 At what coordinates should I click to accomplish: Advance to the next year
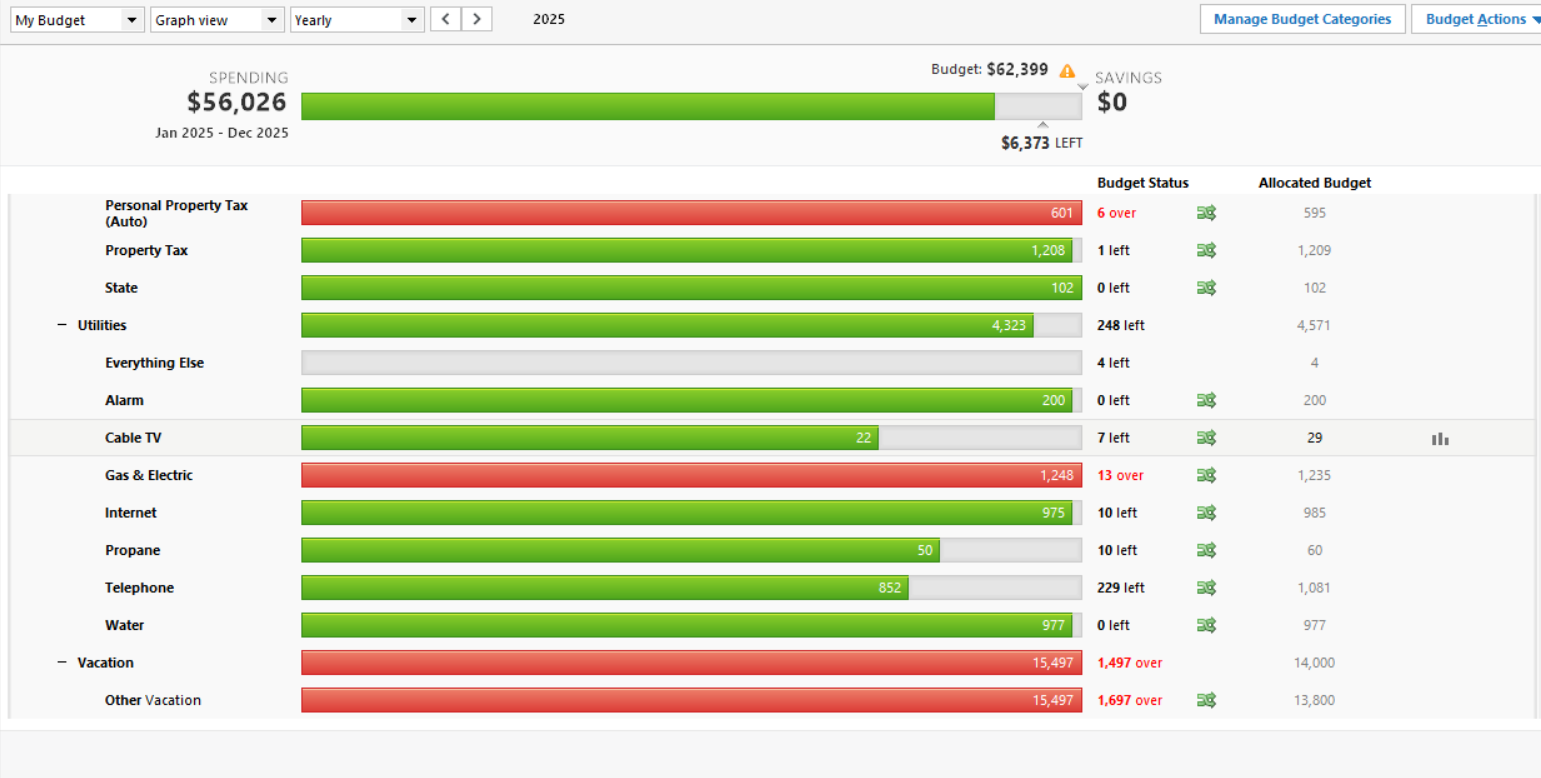point(477,20)
